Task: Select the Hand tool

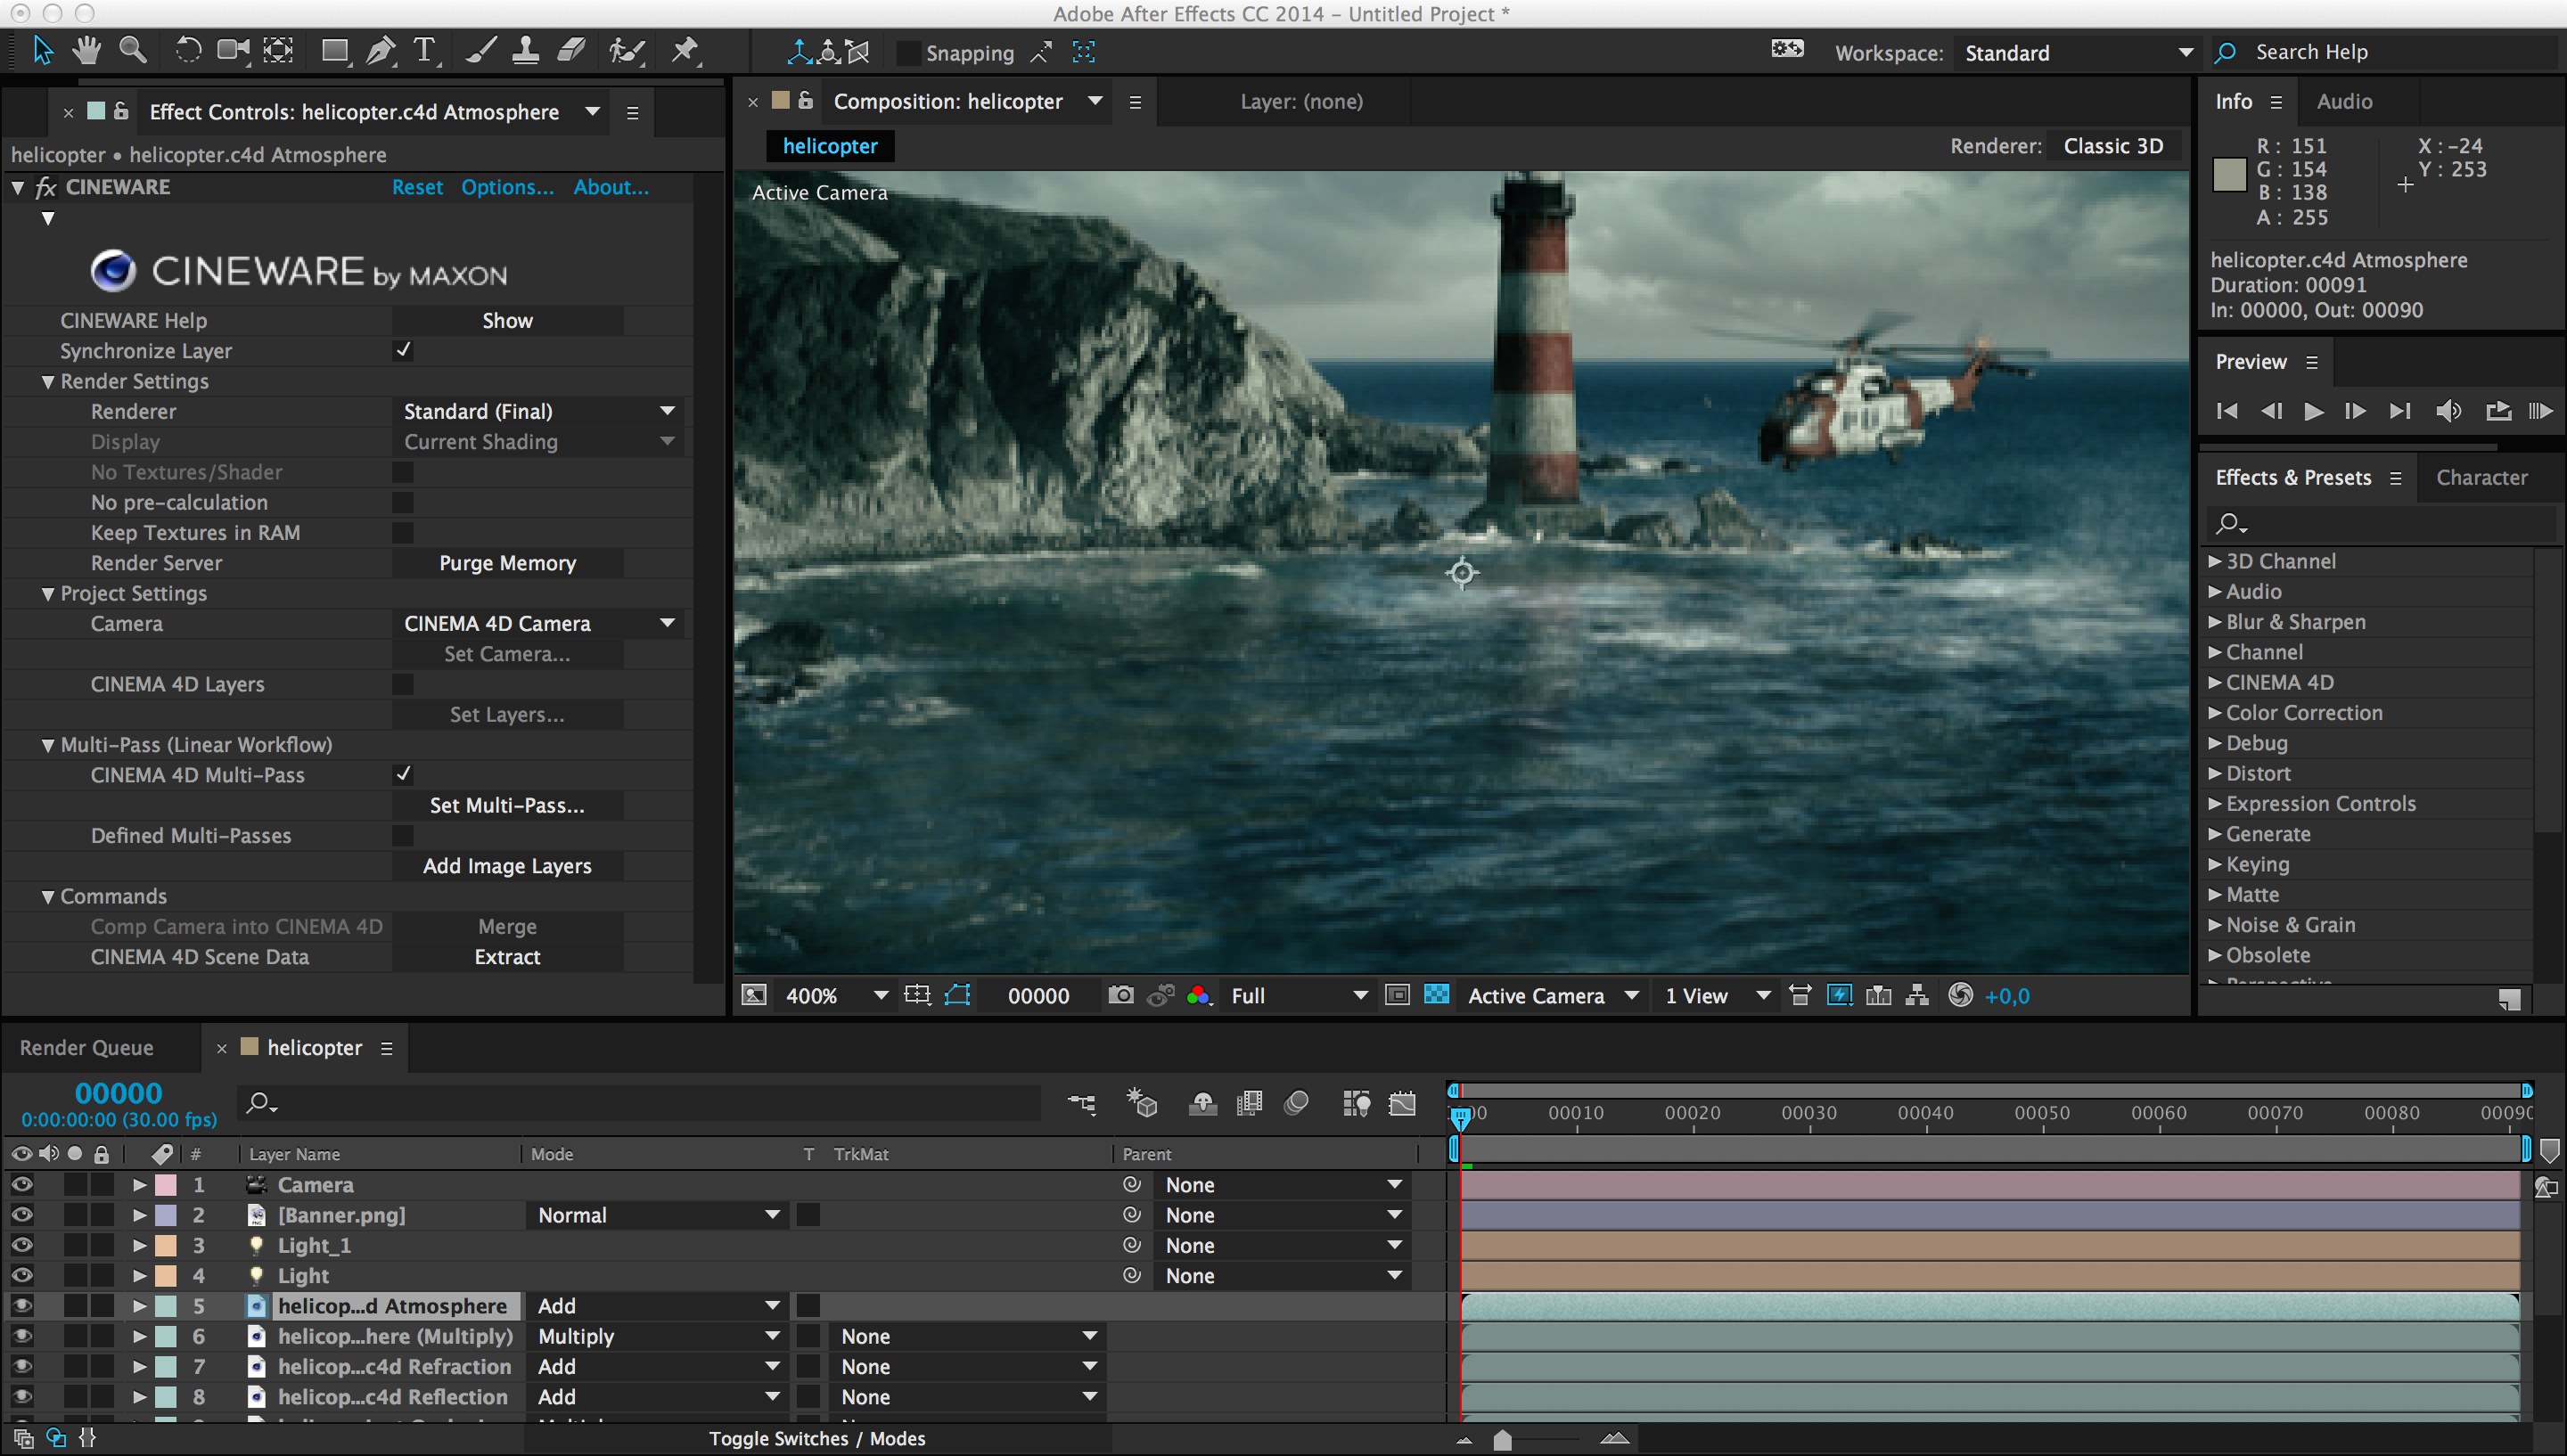Action: click(87, 51)
